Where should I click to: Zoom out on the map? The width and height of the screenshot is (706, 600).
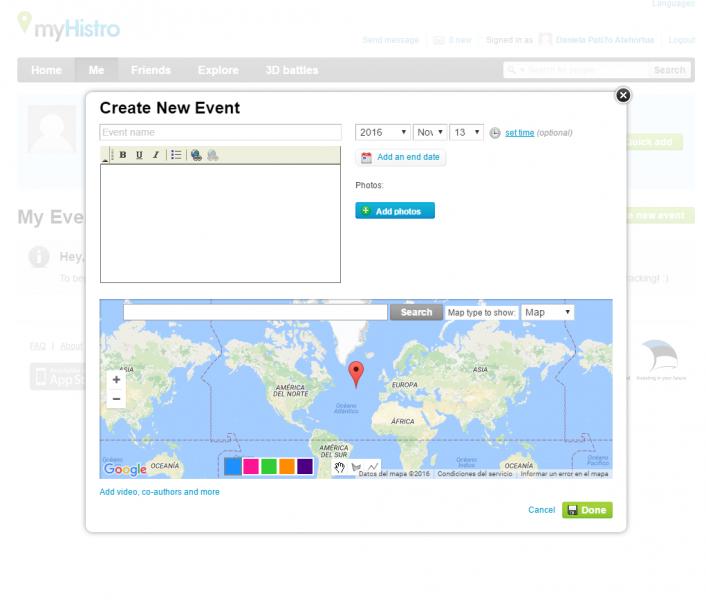coord(116,399)
